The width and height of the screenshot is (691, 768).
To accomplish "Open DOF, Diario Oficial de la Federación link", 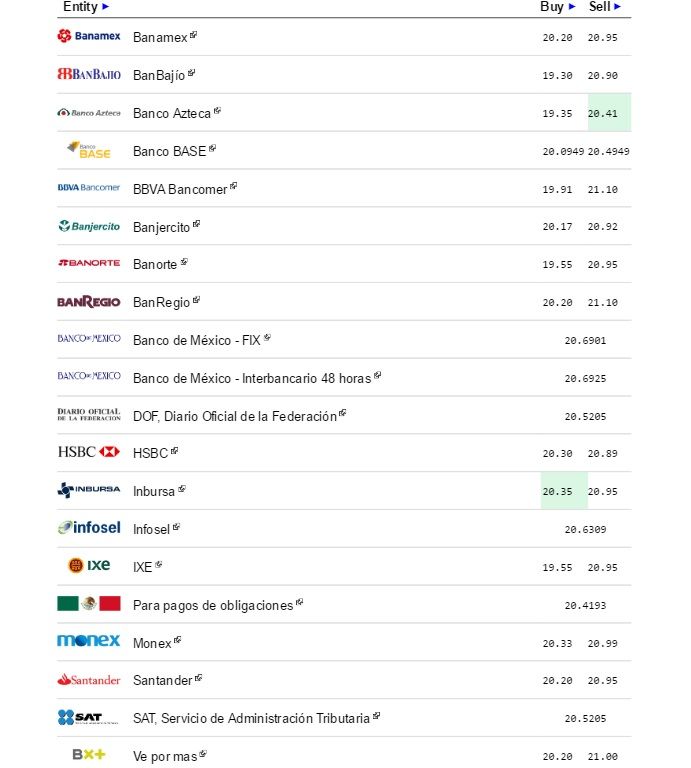I will point(234,416).
